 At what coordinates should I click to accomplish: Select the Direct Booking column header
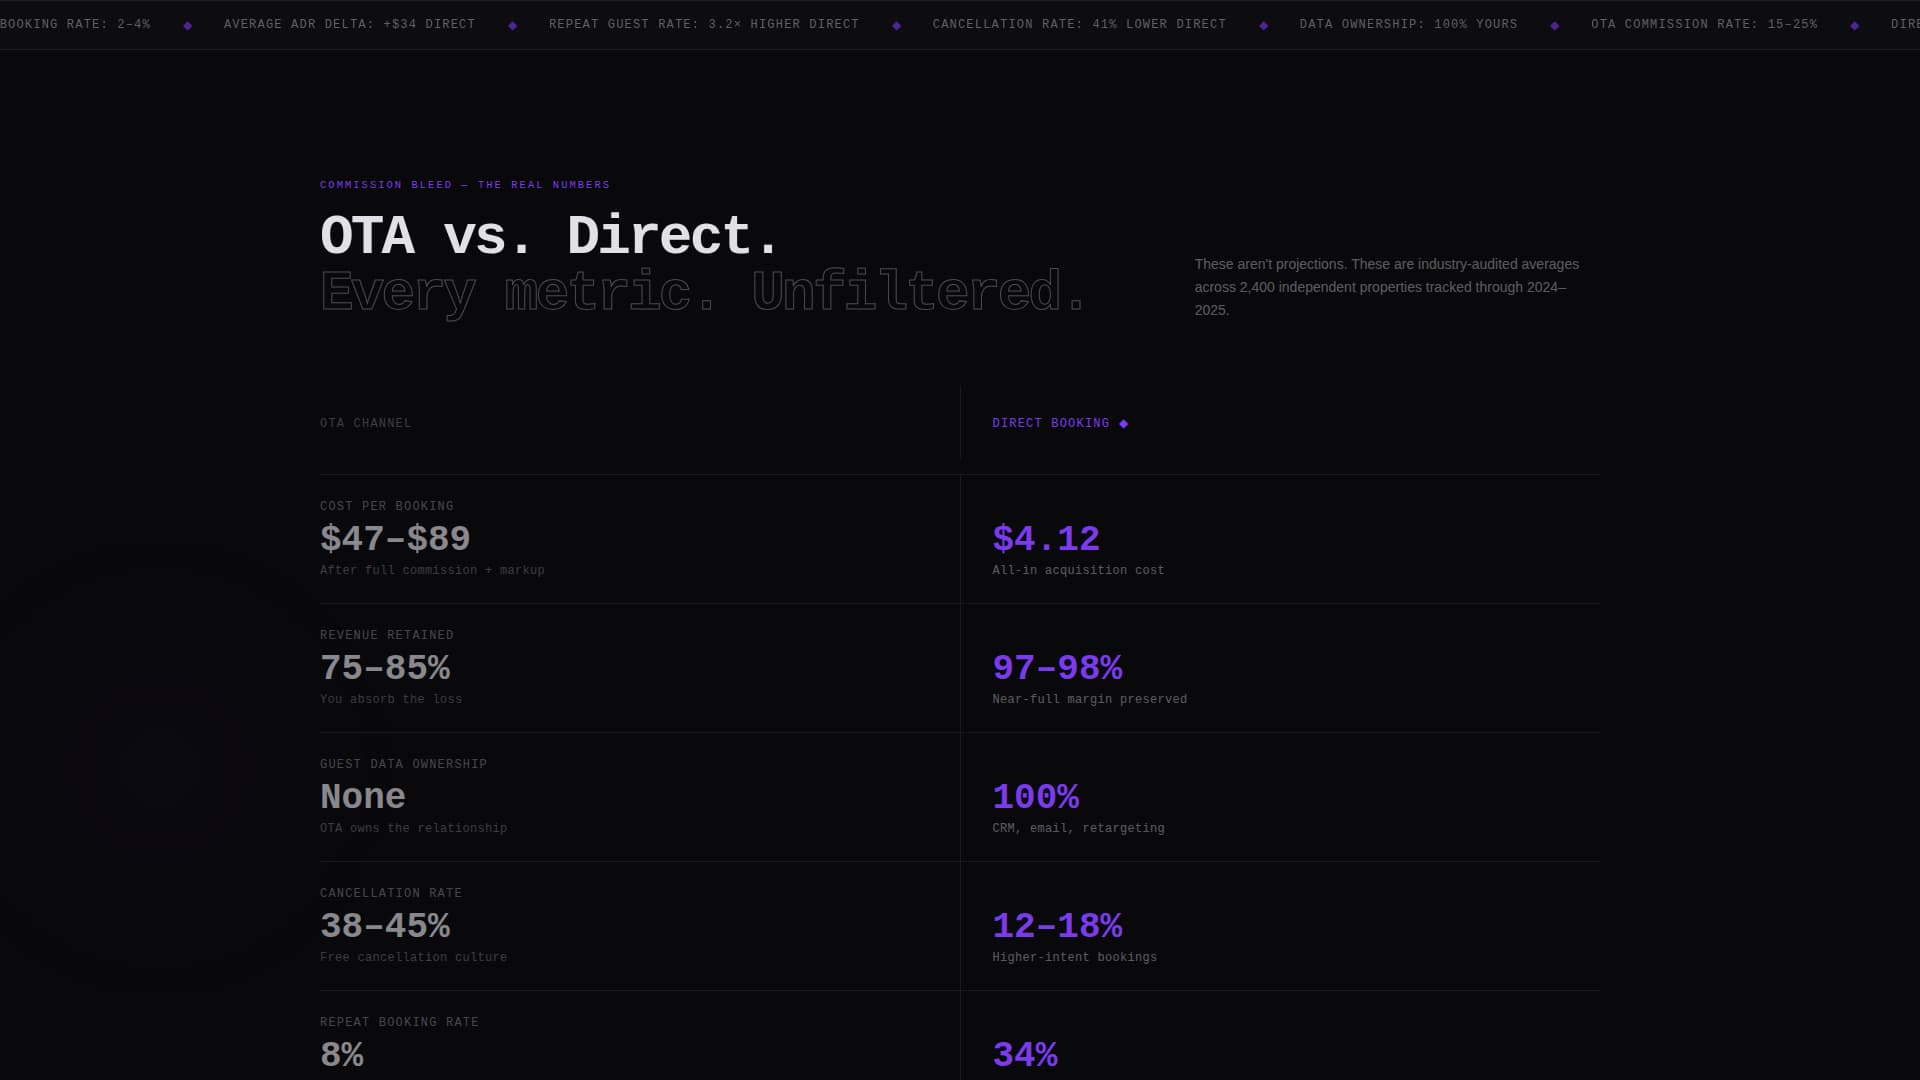(1050, 424)
